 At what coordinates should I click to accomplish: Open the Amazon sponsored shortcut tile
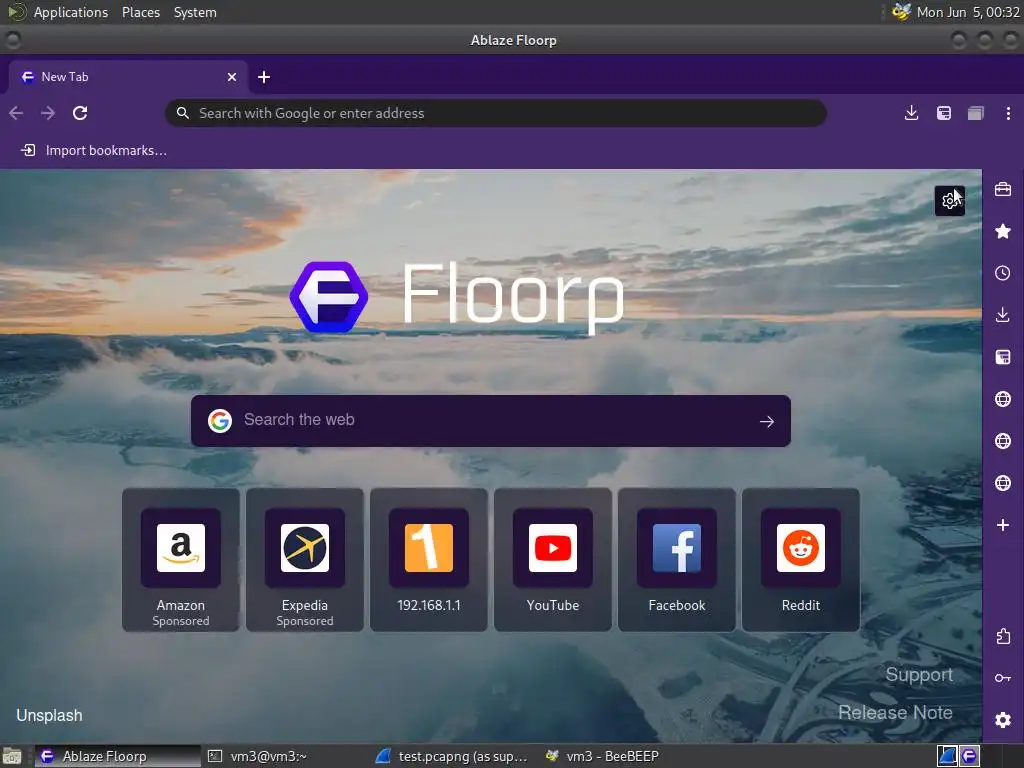(181, 560)
